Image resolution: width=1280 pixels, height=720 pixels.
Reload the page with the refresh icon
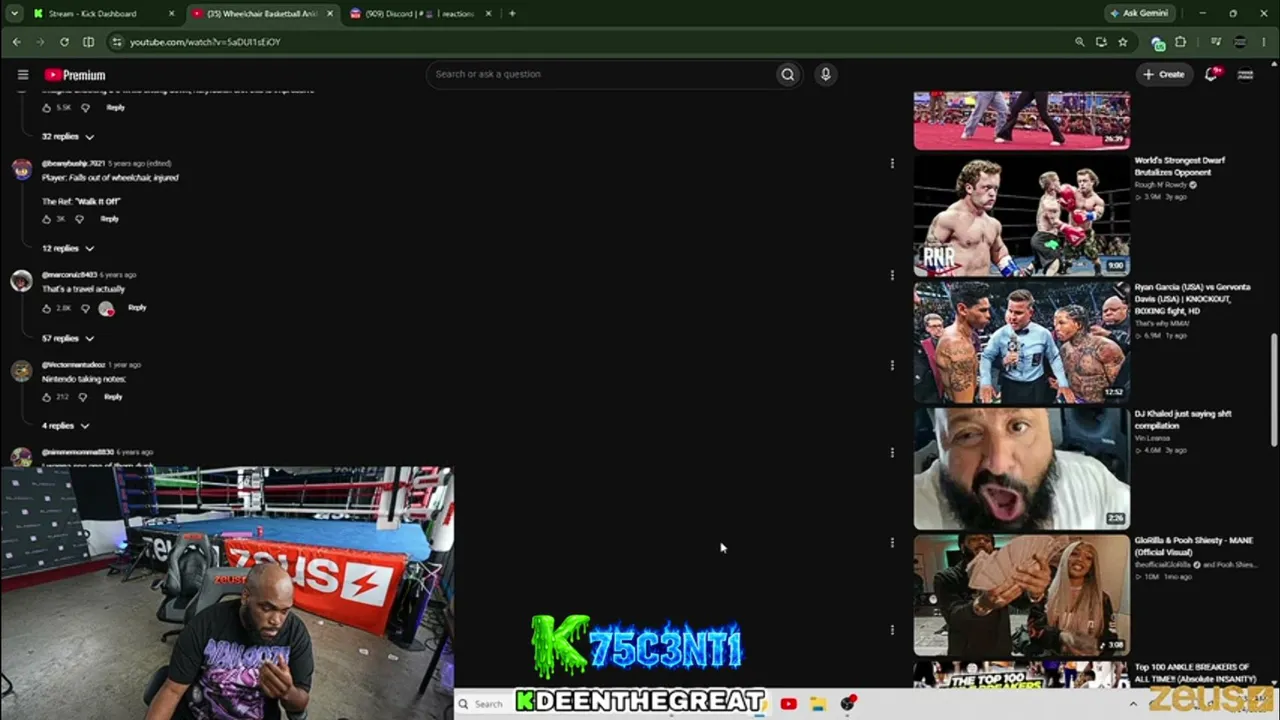tap(64, 42)
